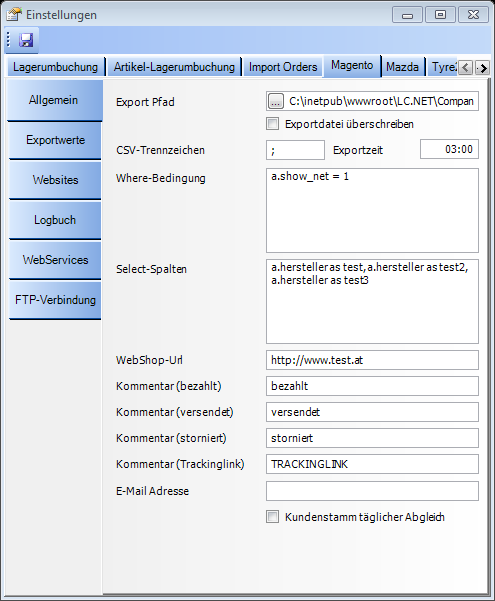495x601 pixels.
Task: Switch to the Lagerumbuchung tab
Action: point(56,67)
